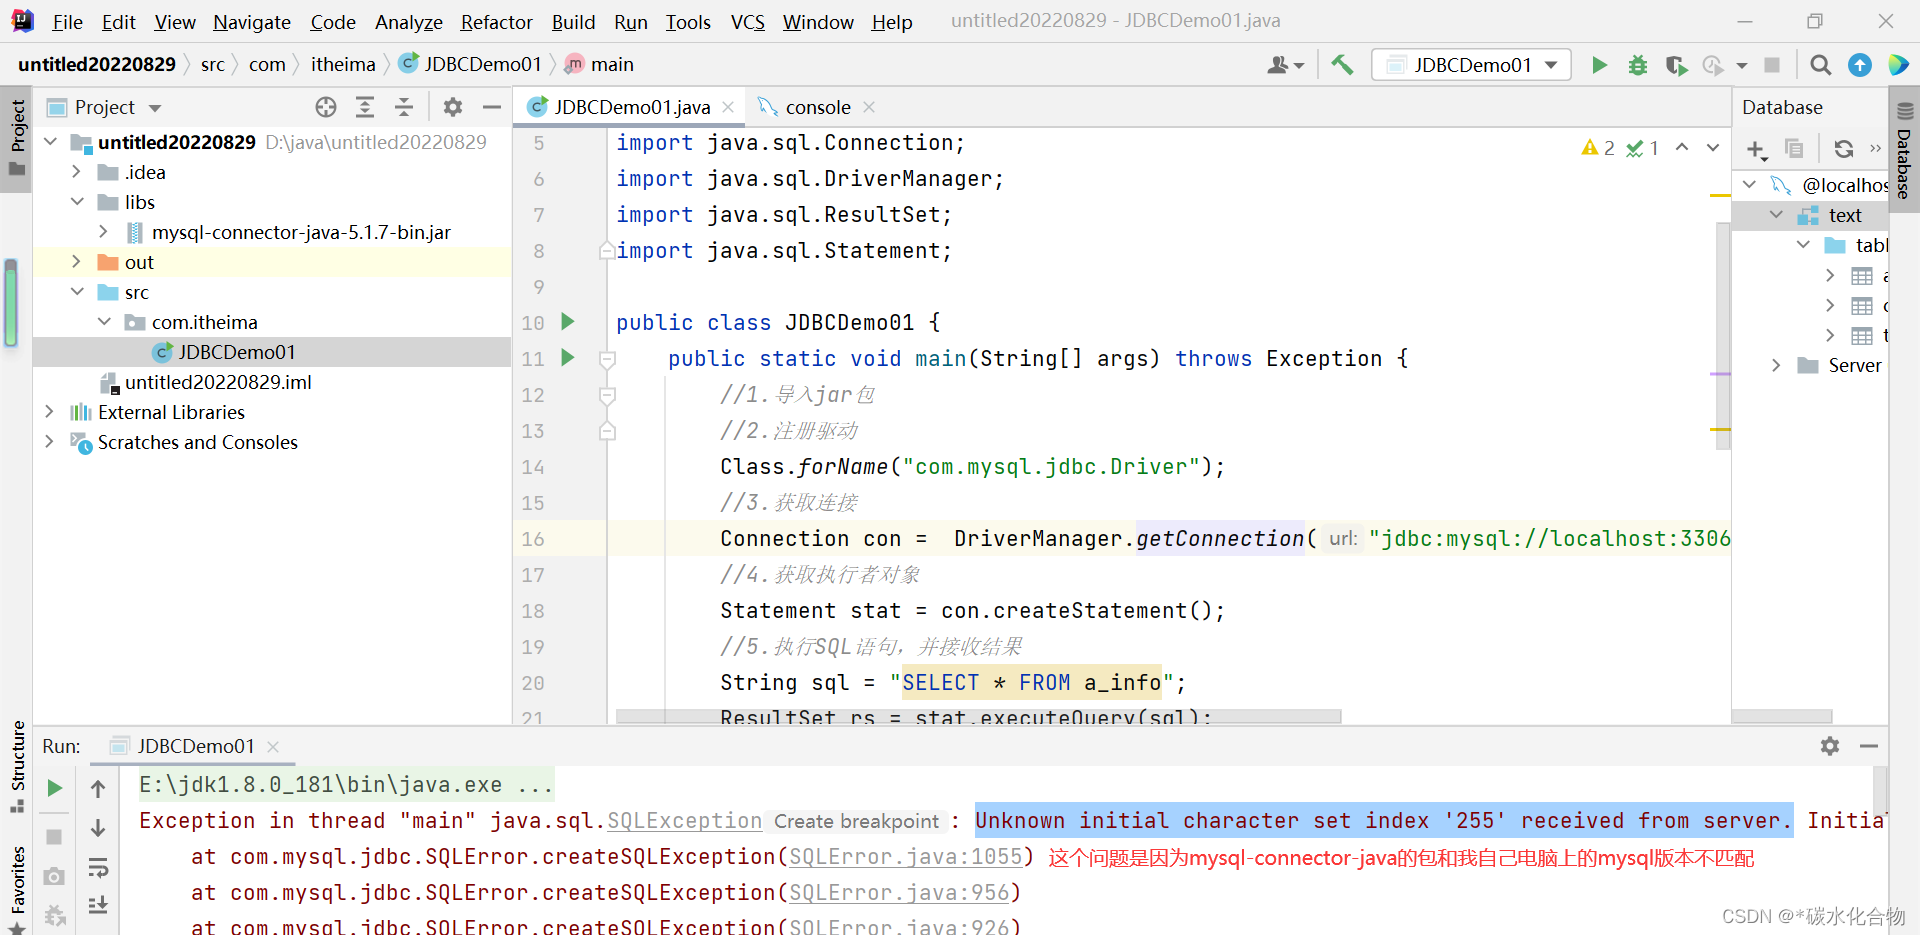The height and width of the screenshot is (935, 1920).
Task: Open SQLError.java:1055 from the stack trace
Action: click(x=906, y=857)
